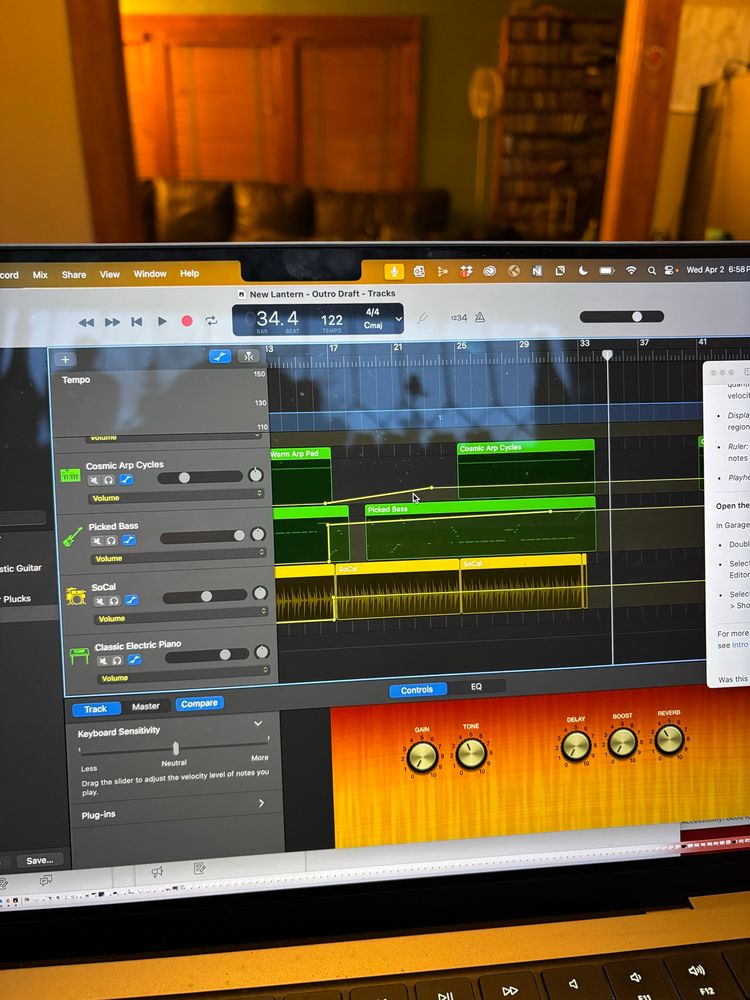Click the Cosmic Arp Cycles pan knob
This screenshot has height=1000, width=750.
pyautogui.click(x=255, y=474)
